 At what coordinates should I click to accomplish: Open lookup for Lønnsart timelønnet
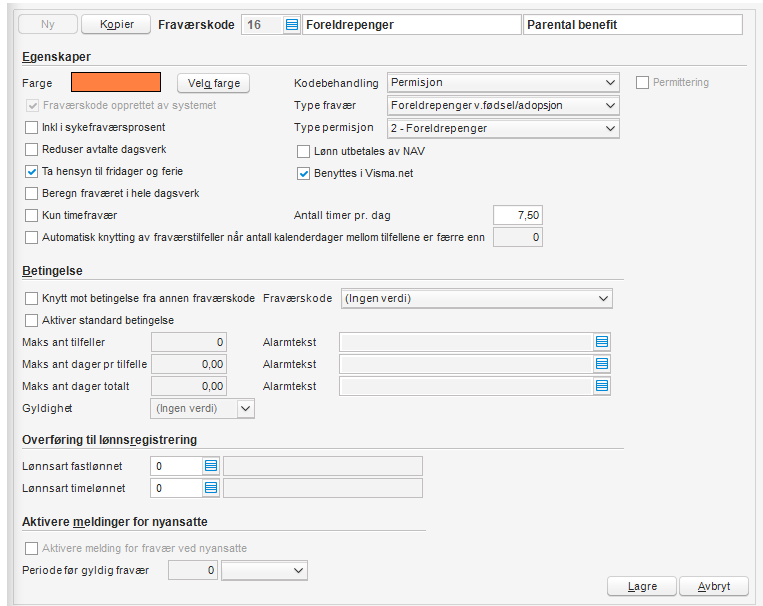[x=211, y=488]
